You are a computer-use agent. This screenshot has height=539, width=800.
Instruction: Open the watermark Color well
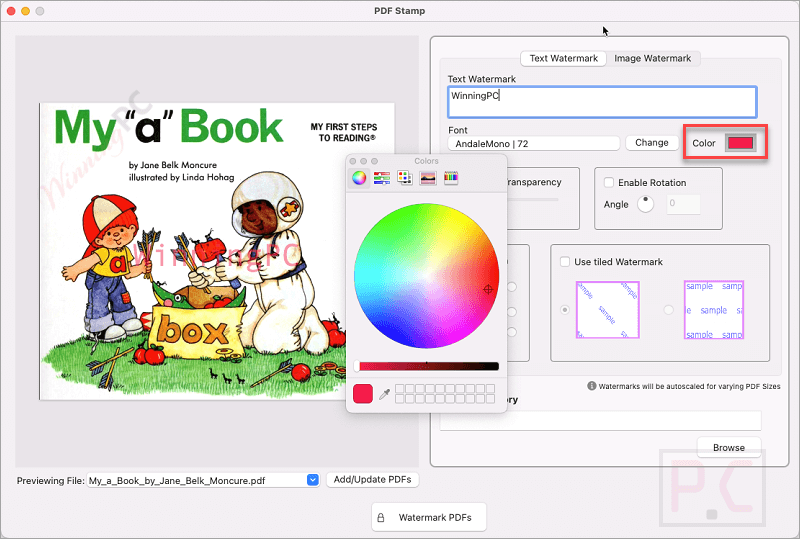point(740,143)
